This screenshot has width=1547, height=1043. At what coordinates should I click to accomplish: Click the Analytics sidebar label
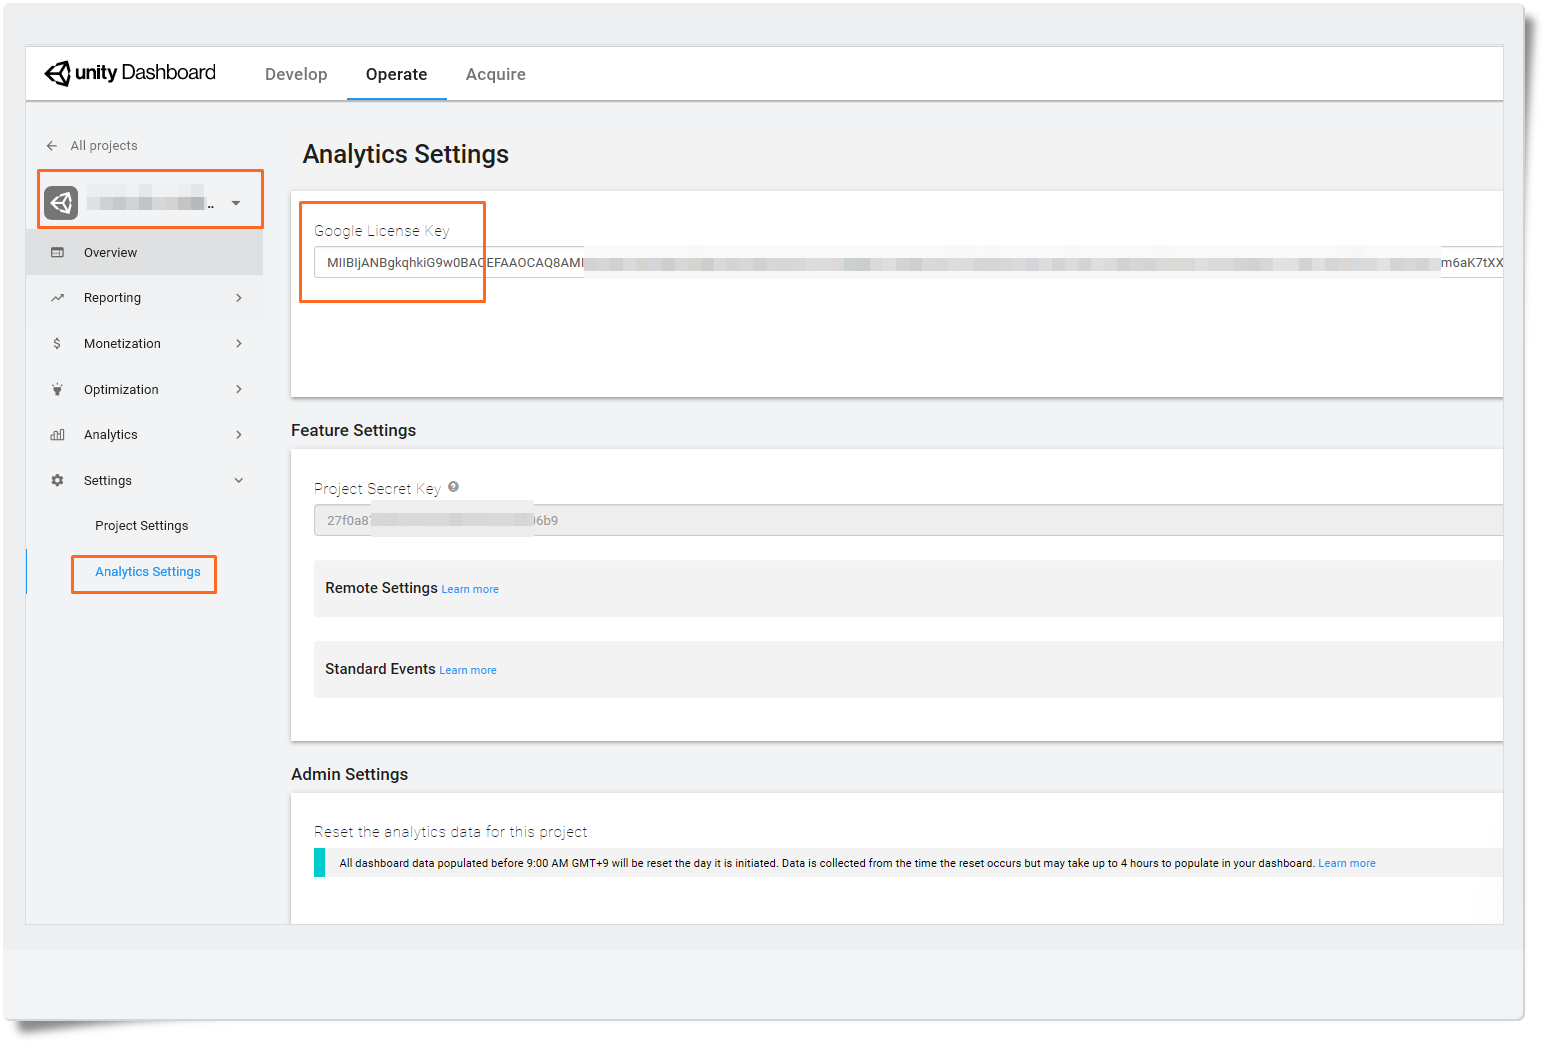point(111,435)
